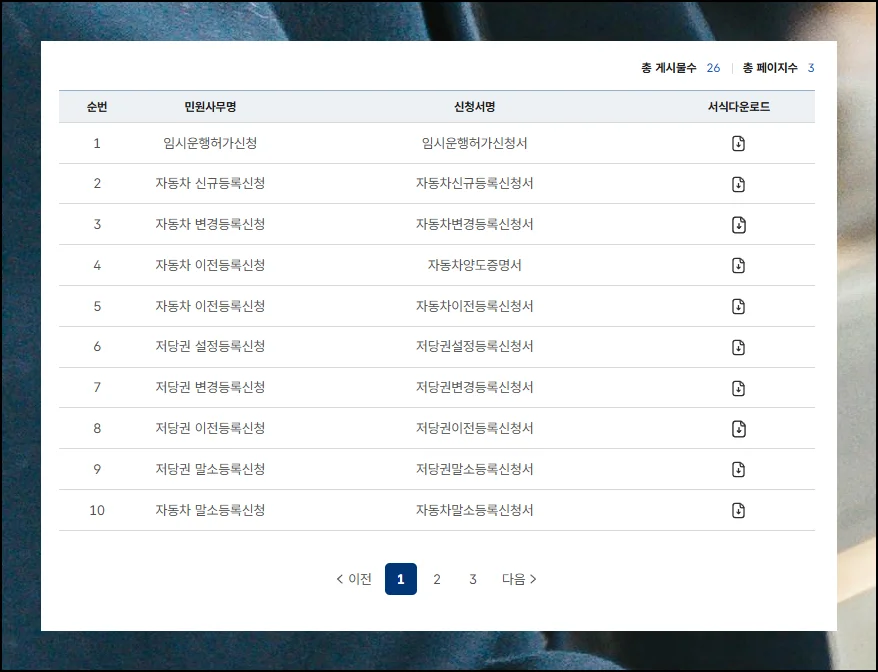Screen dimensions: 878x672
Task: Click the 임시운행허가신청서 form name
Action: tap(474, 143)
